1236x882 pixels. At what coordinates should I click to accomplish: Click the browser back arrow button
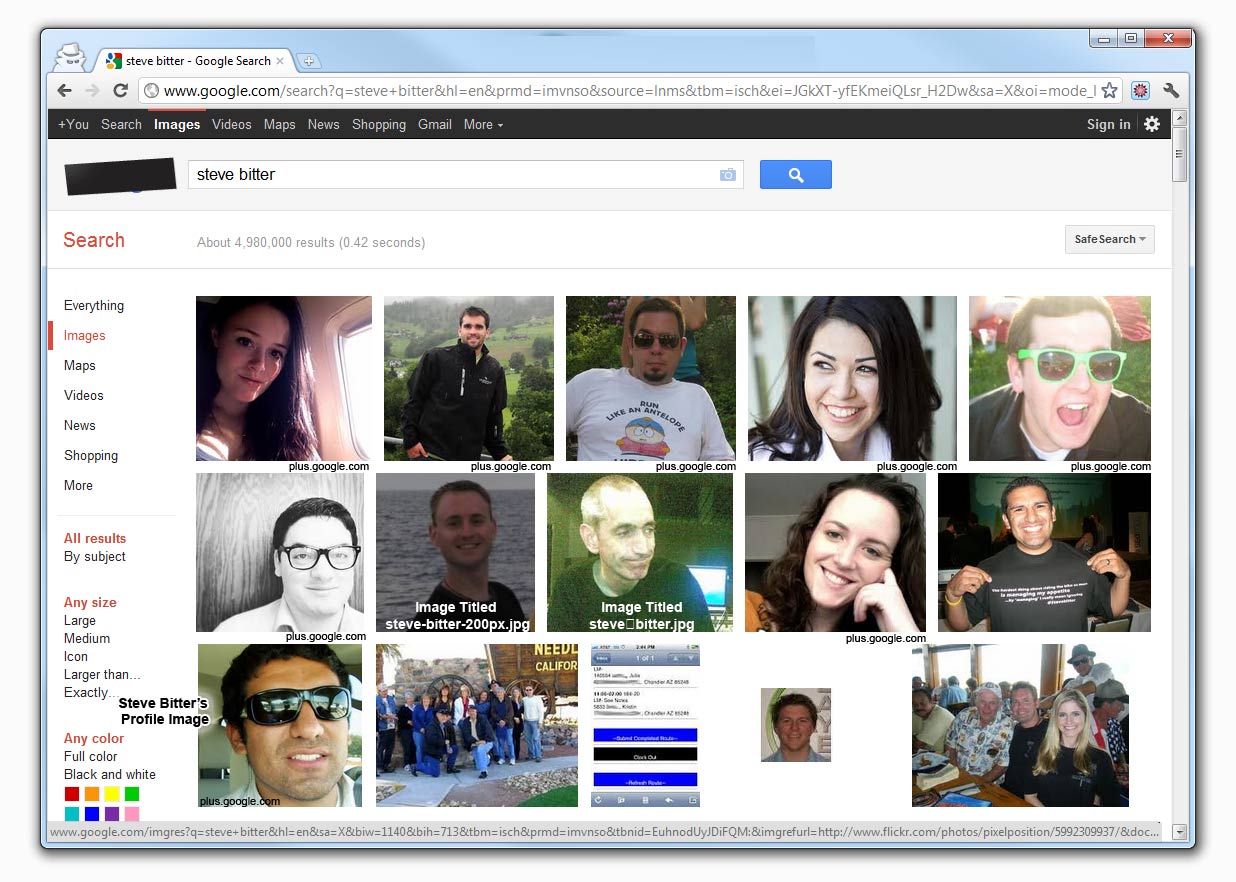click(x=64, y=91)
